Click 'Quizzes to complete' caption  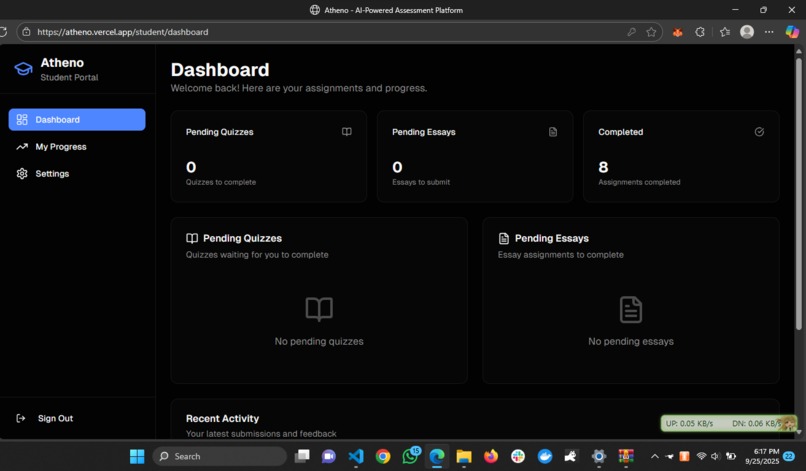tap(221, 182)
